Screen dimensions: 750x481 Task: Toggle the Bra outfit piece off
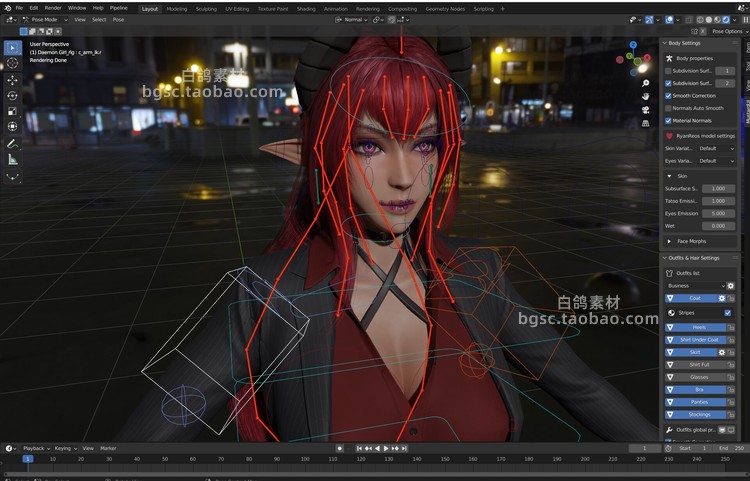[x=695, y=390]
